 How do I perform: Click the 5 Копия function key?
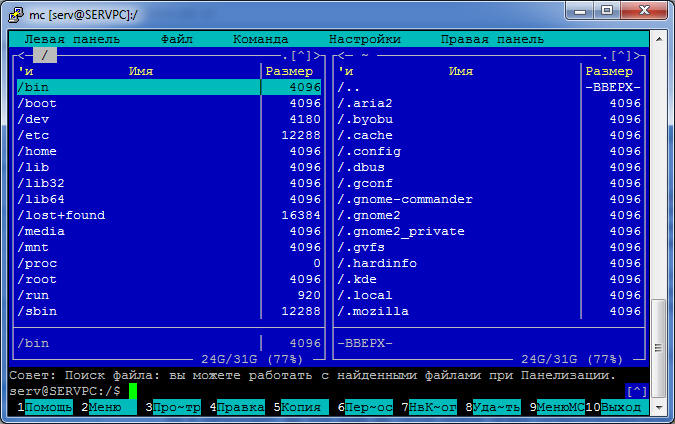[301, 407]
